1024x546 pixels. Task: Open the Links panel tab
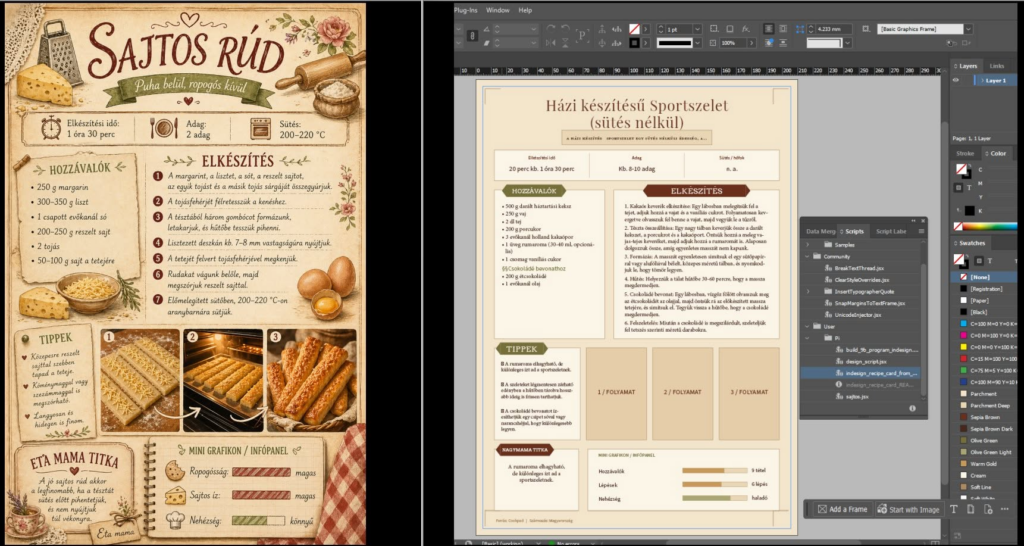[997, 66]
